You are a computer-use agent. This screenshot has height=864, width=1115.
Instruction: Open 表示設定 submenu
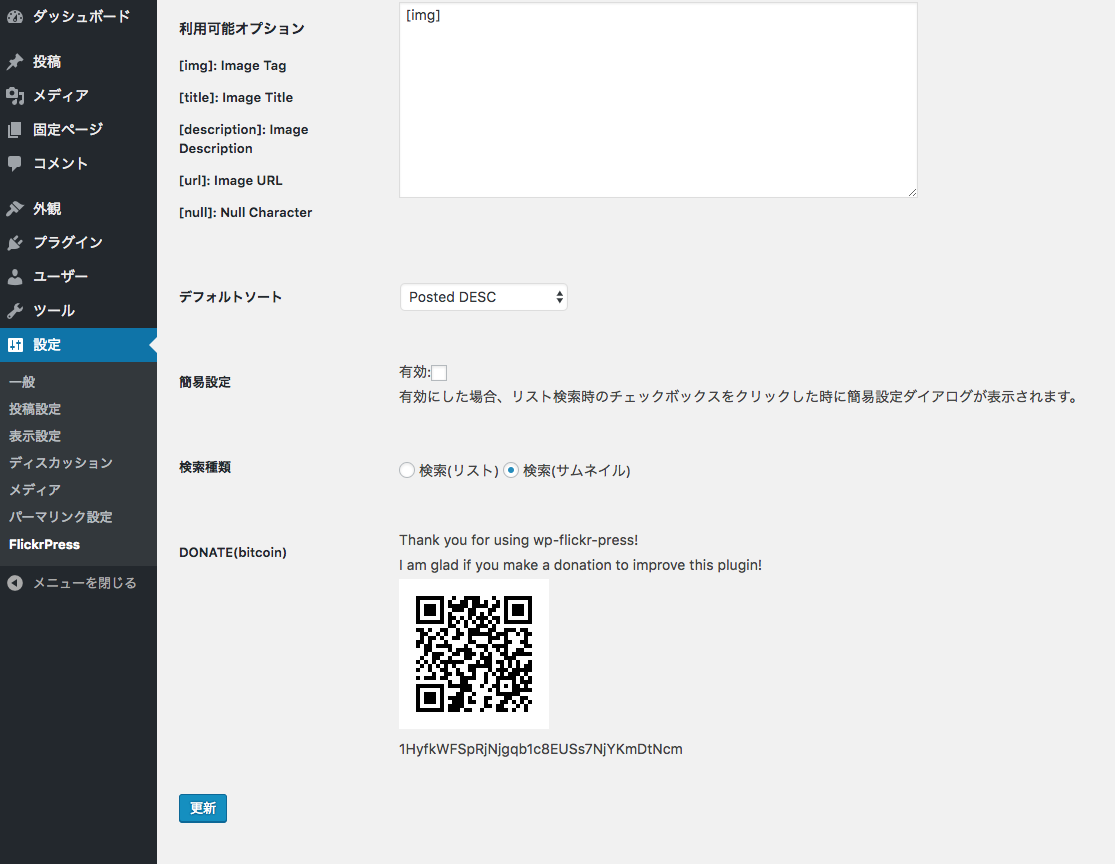coord(35,436)
